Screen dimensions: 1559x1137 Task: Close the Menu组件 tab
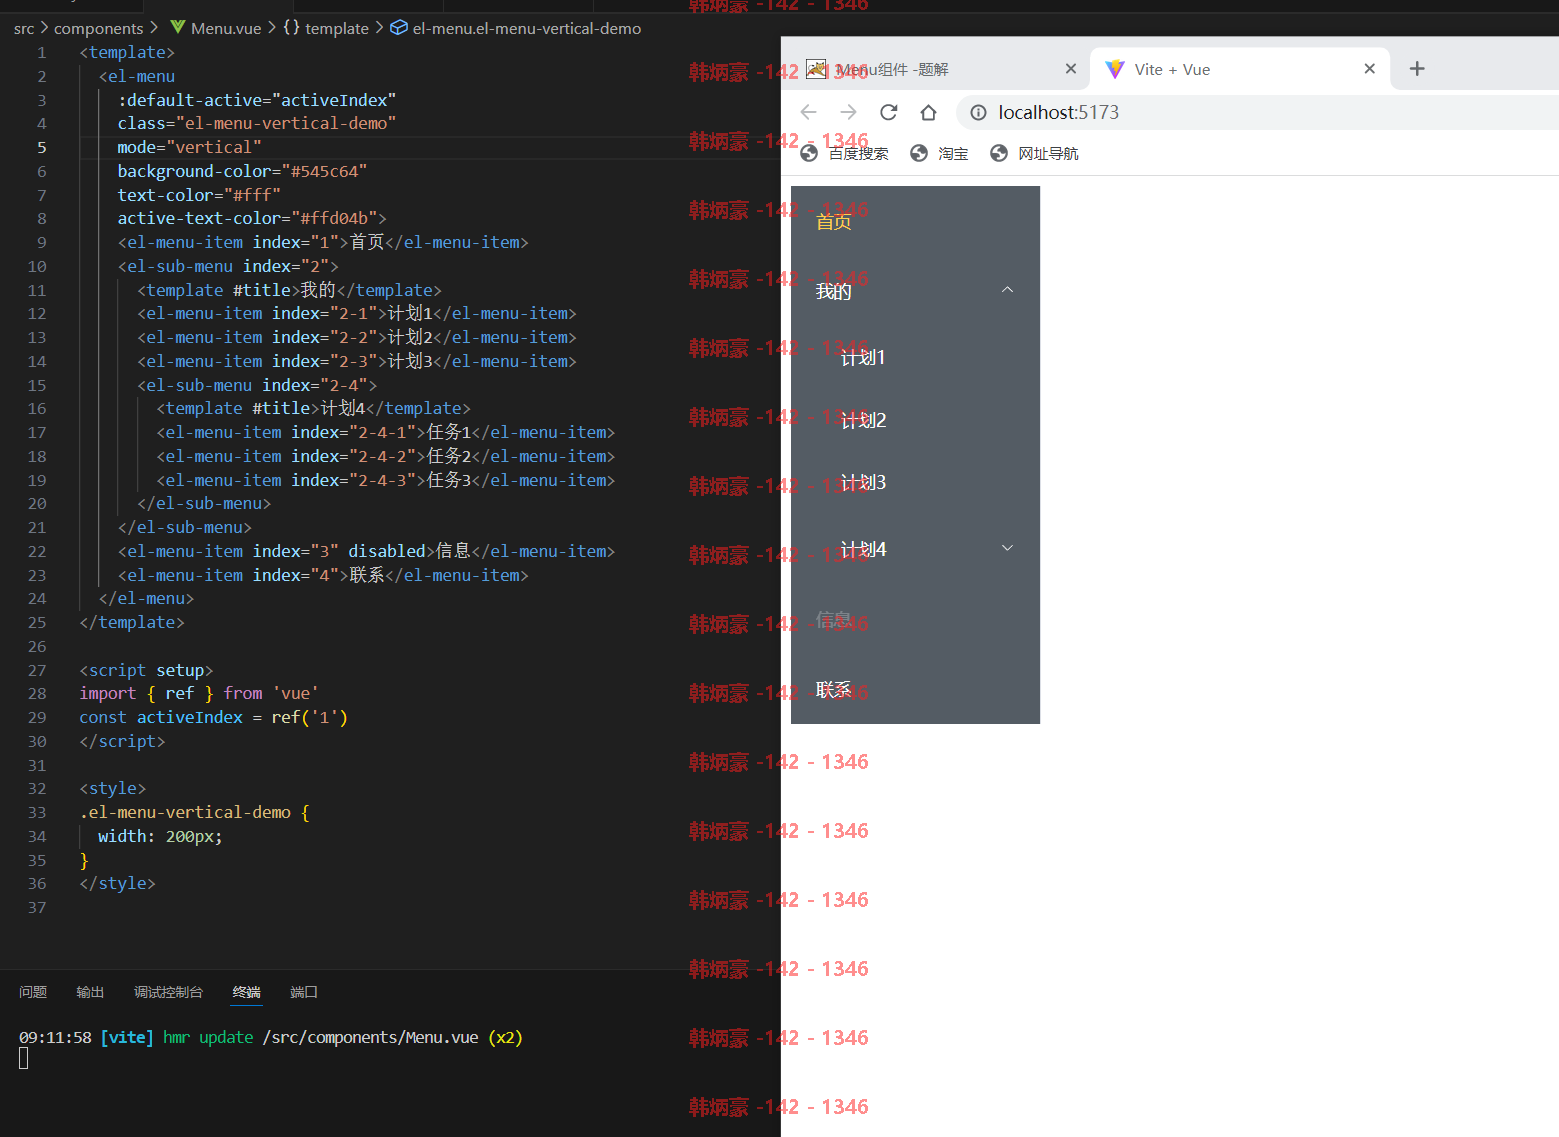tap(1071, 69)
